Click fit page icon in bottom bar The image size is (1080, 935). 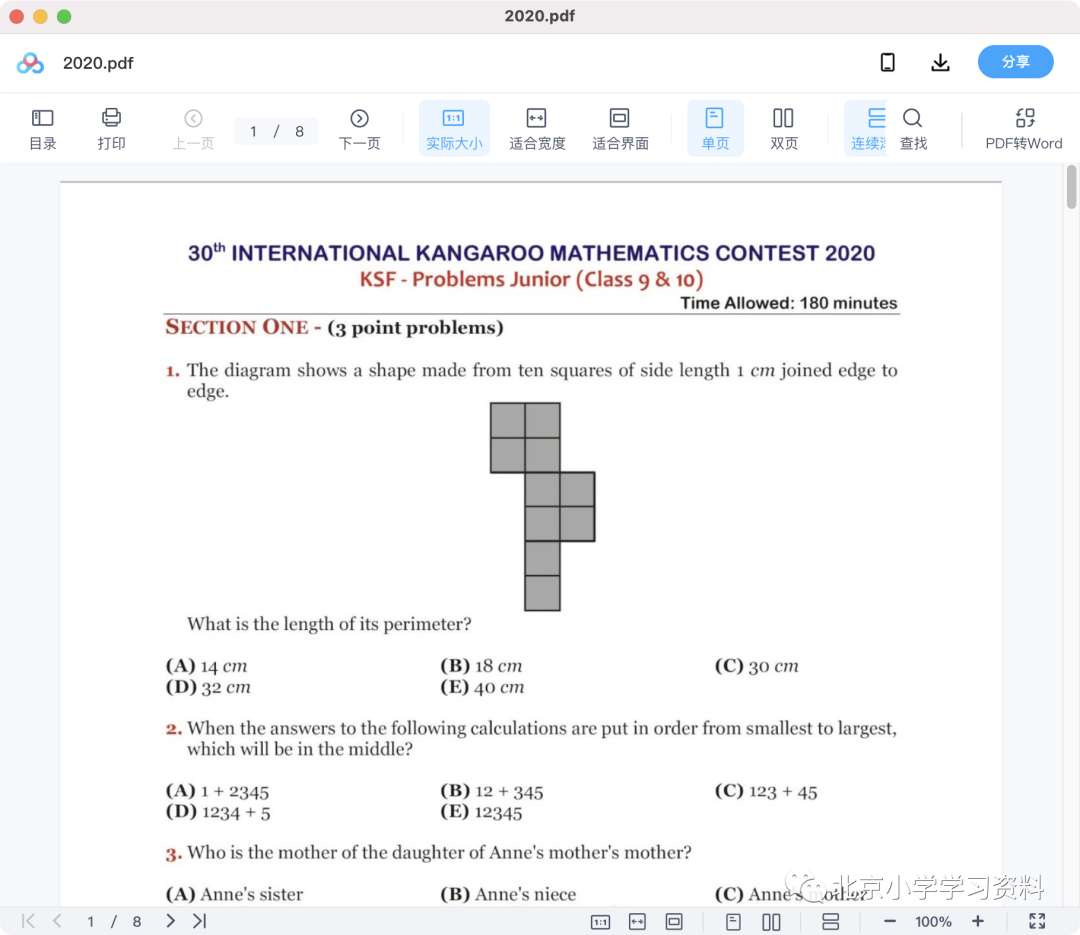[x=674, y=922]
